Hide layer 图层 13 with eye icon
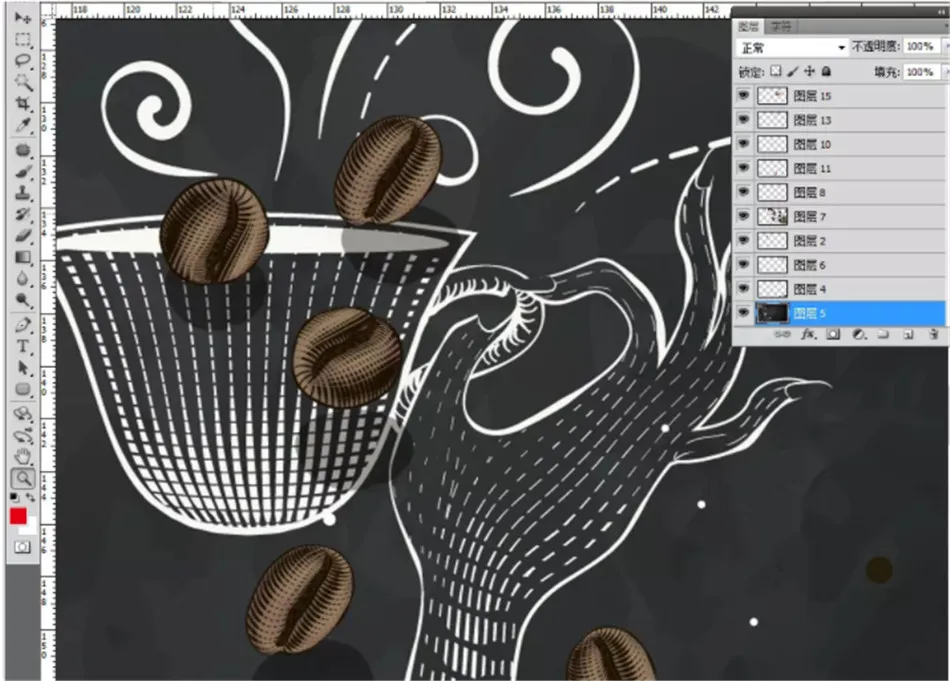The image size is (950, 681). [x=743, y=119]
